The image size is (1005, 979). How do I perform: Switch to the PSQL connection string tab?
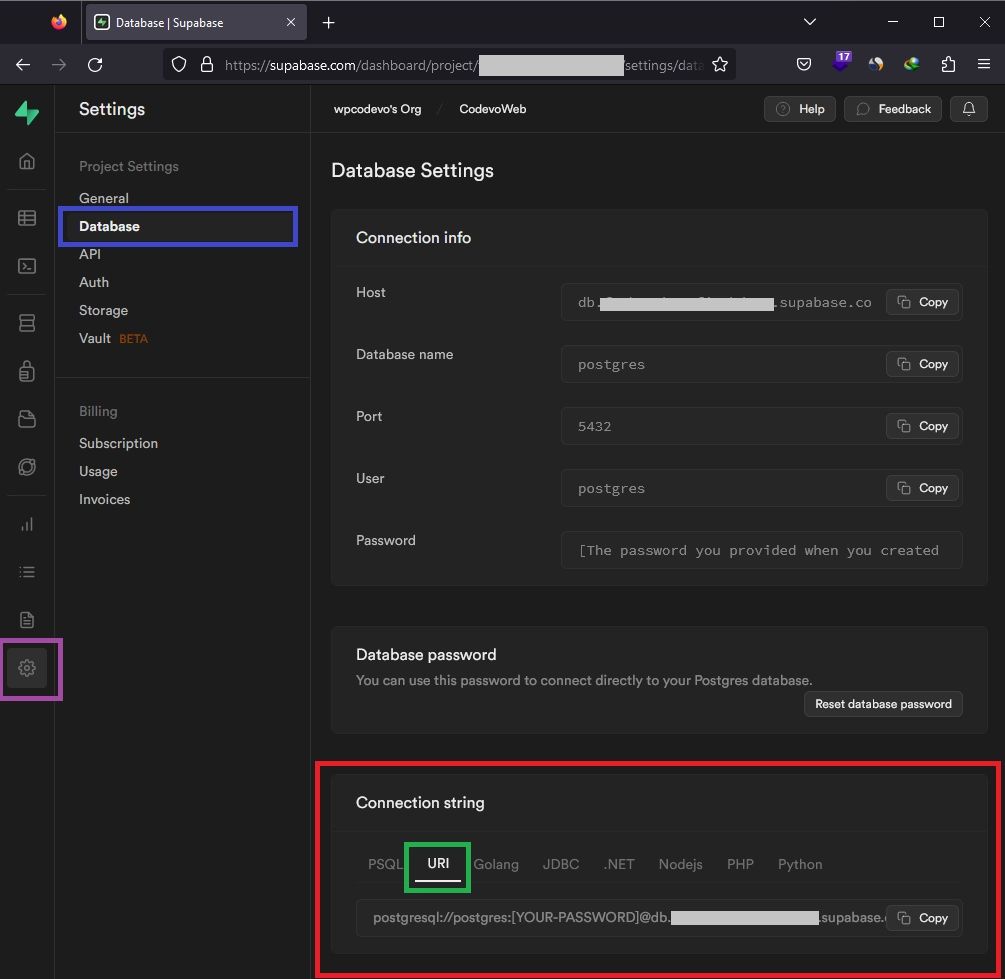(x=385, y=864)
